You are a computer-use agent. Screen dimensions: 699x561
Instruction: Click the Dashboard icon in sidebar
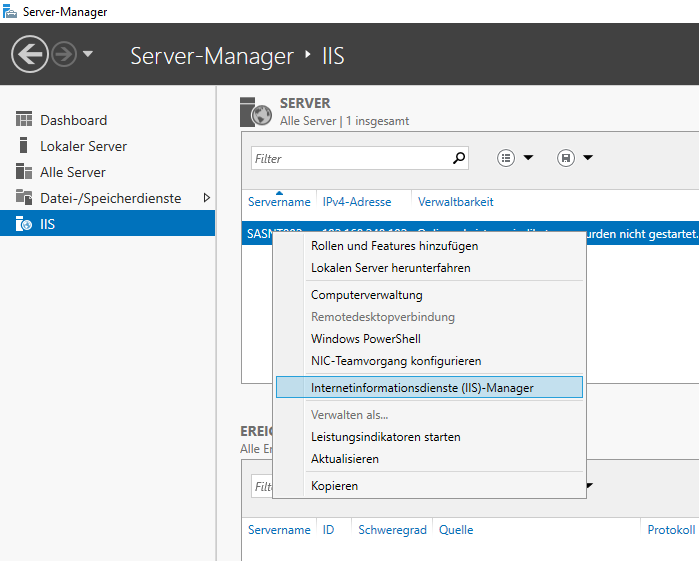point(24,120)
